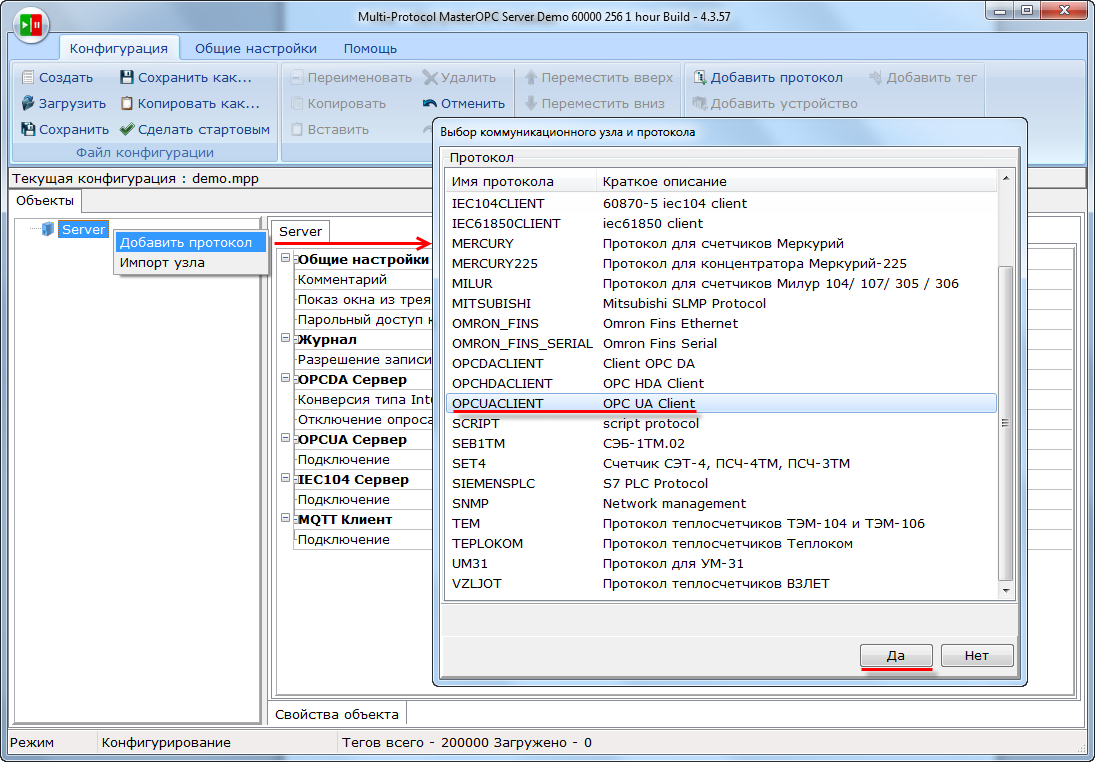Viewport: 1095px width, 762px height.
Task: Collapse the OPCDA Сервер section
Action: [x=286, y=379]
